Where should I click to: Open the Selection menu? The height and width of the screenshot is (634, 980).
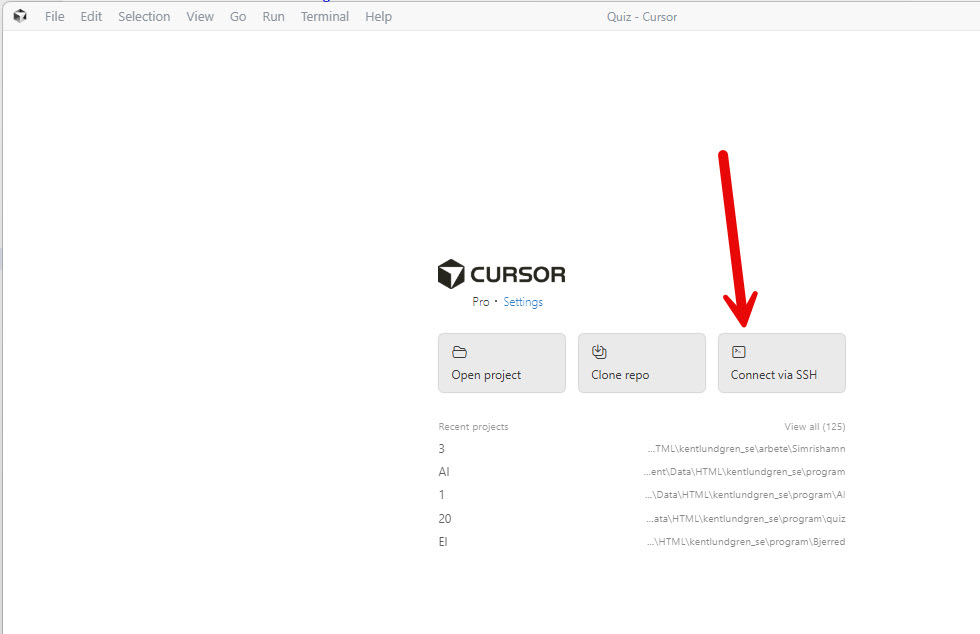pos(144,16)
